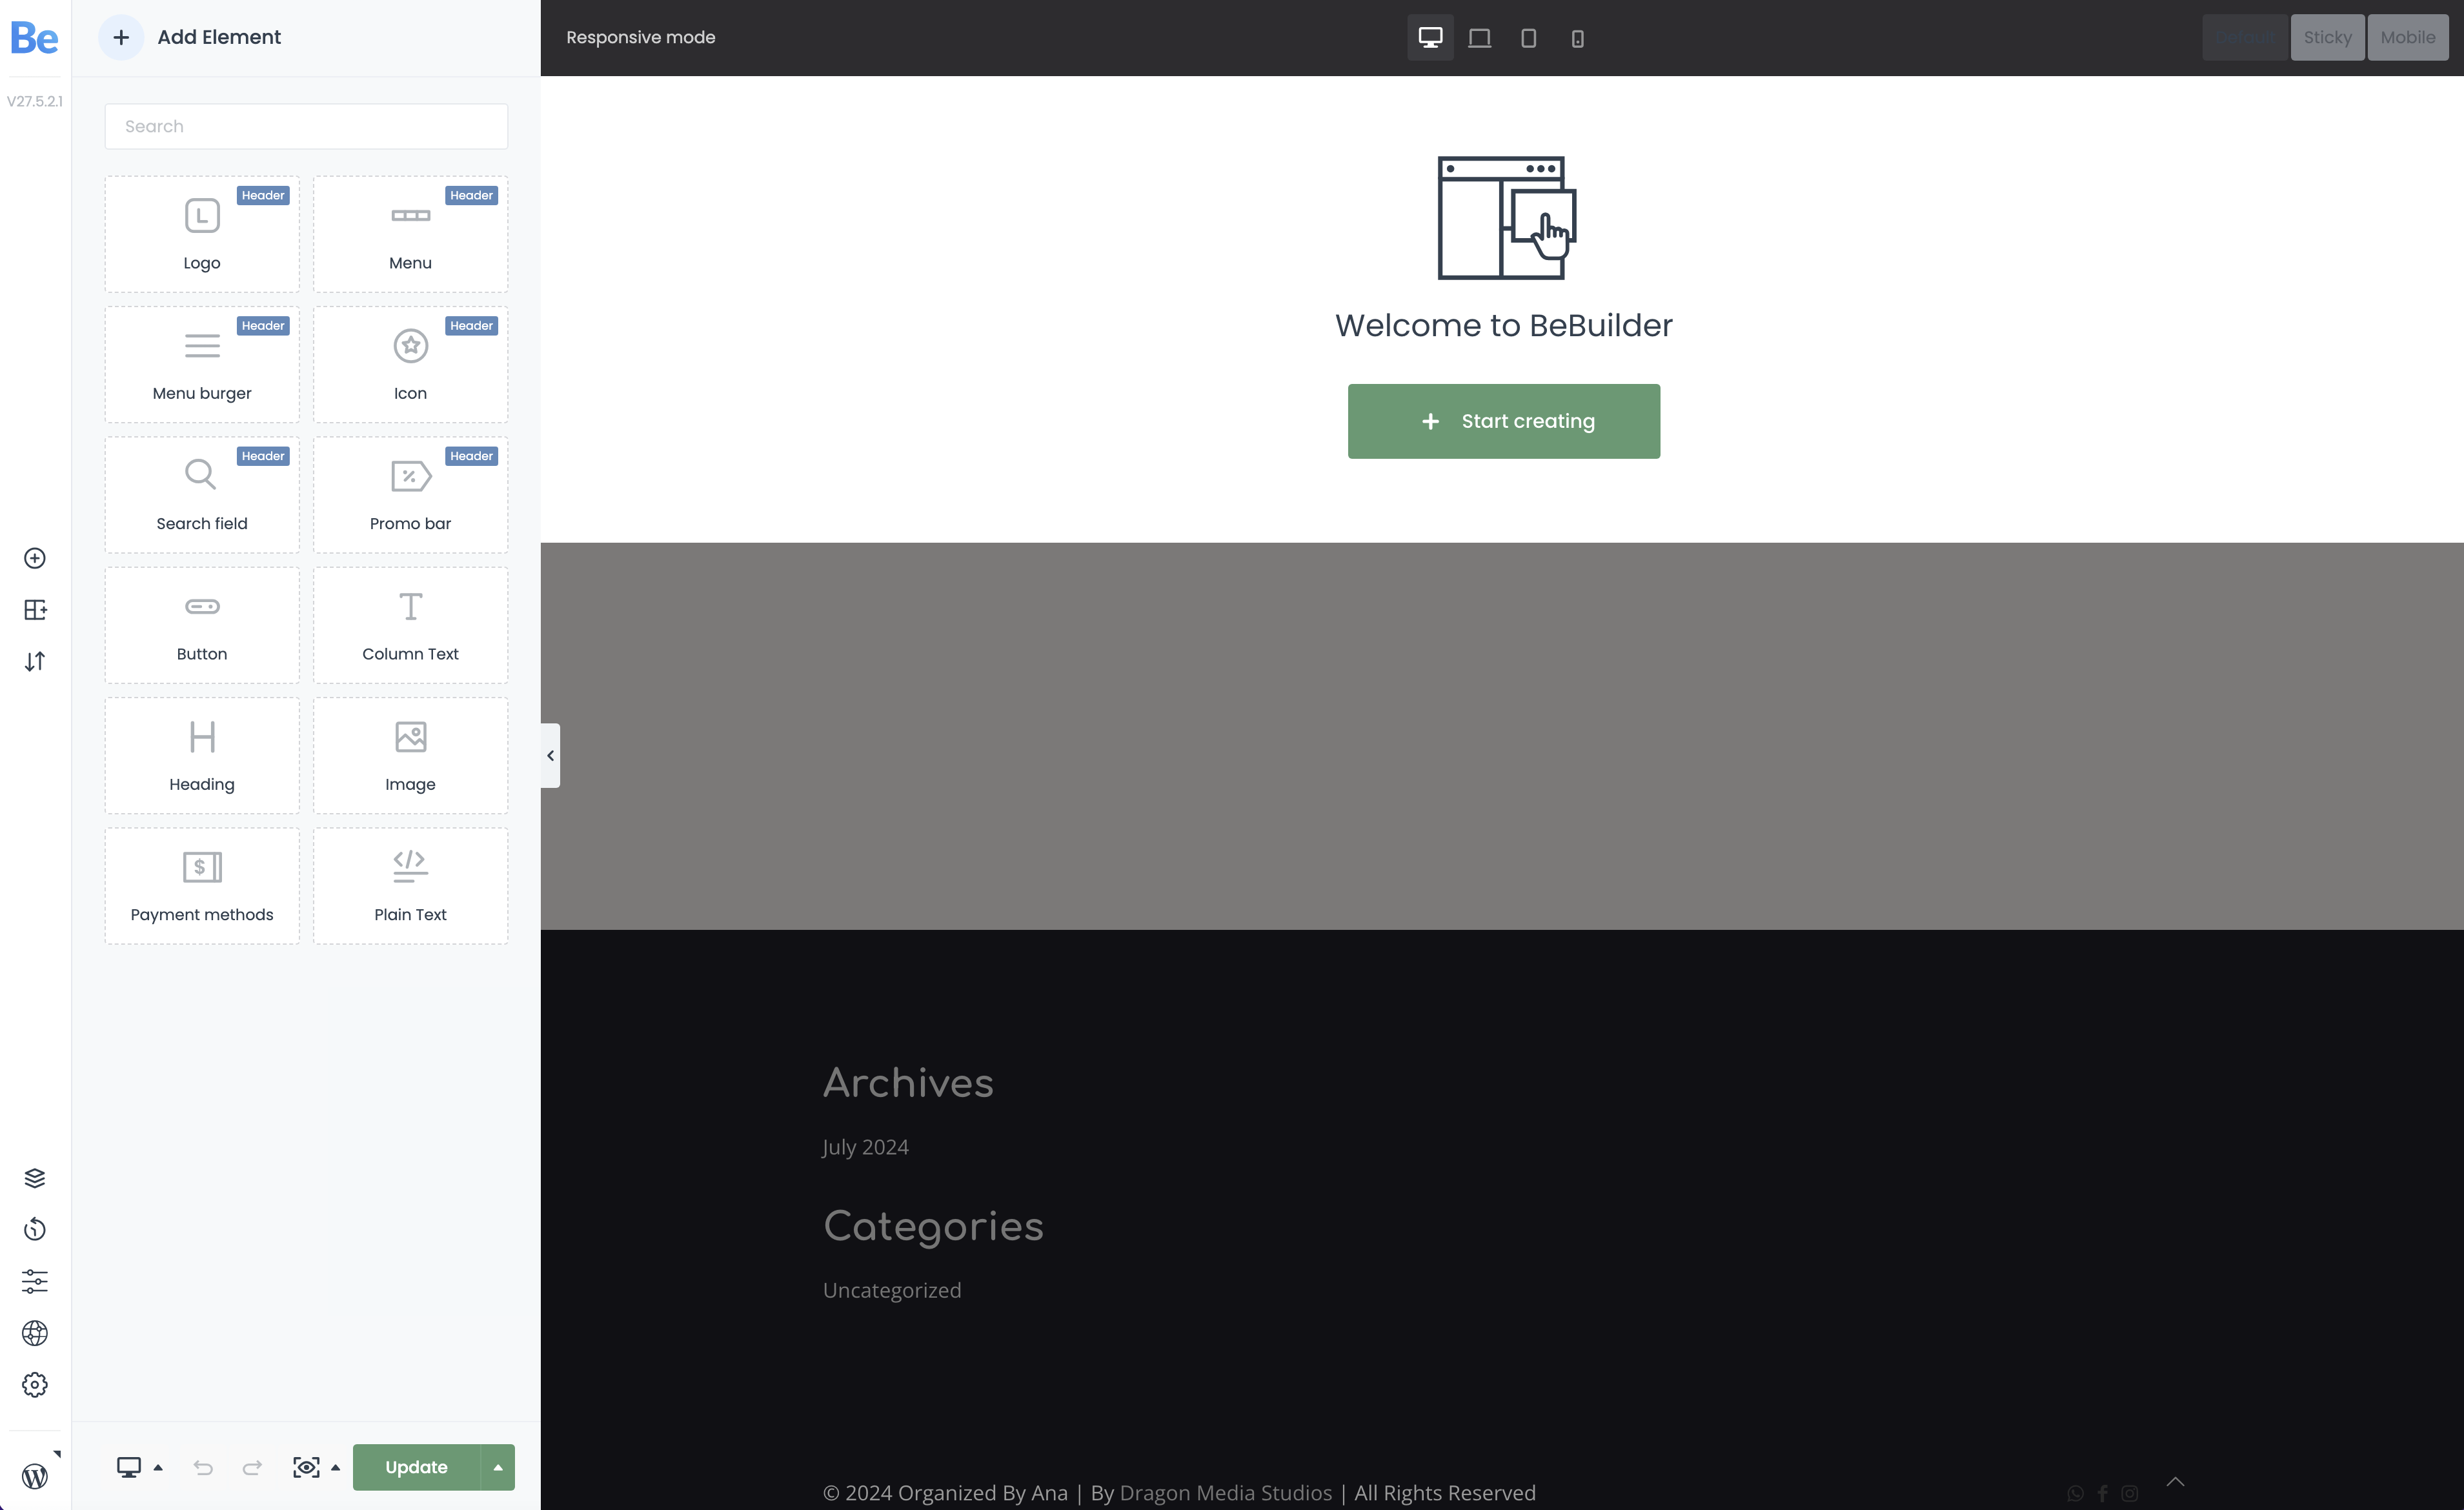
Task: Select the Sticky header tab
Action: [2327, 38]
